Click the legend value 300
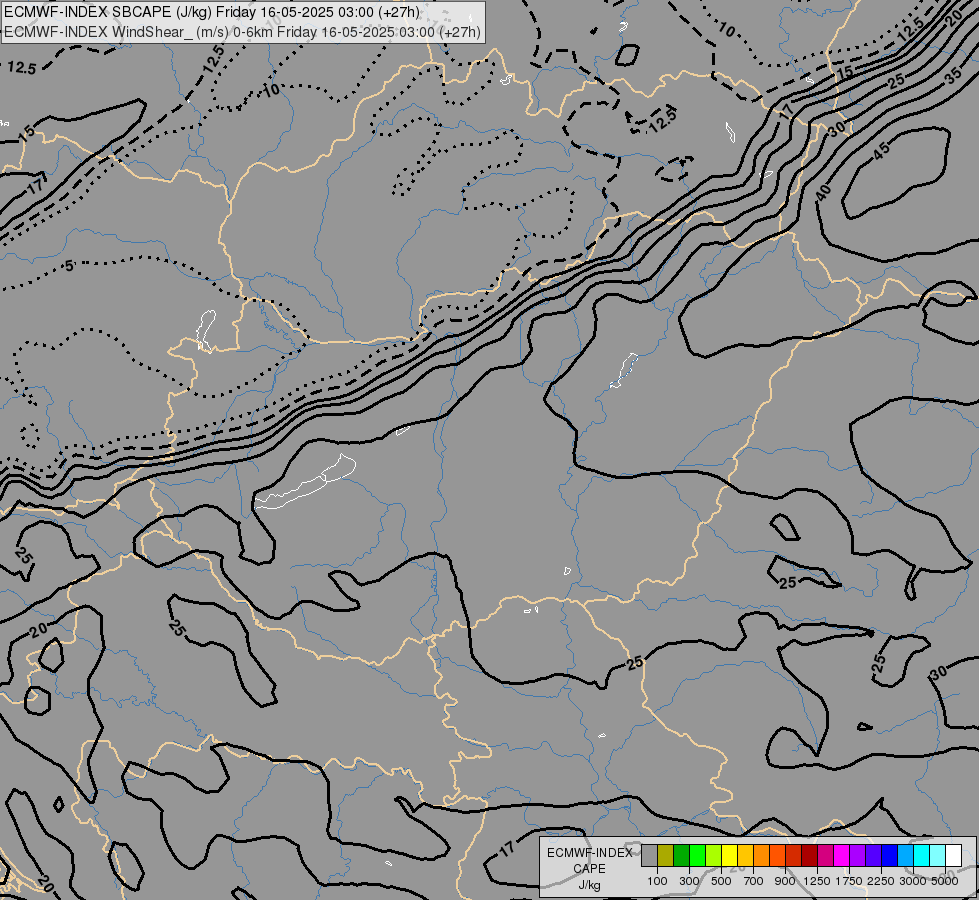 coord(689,881)
